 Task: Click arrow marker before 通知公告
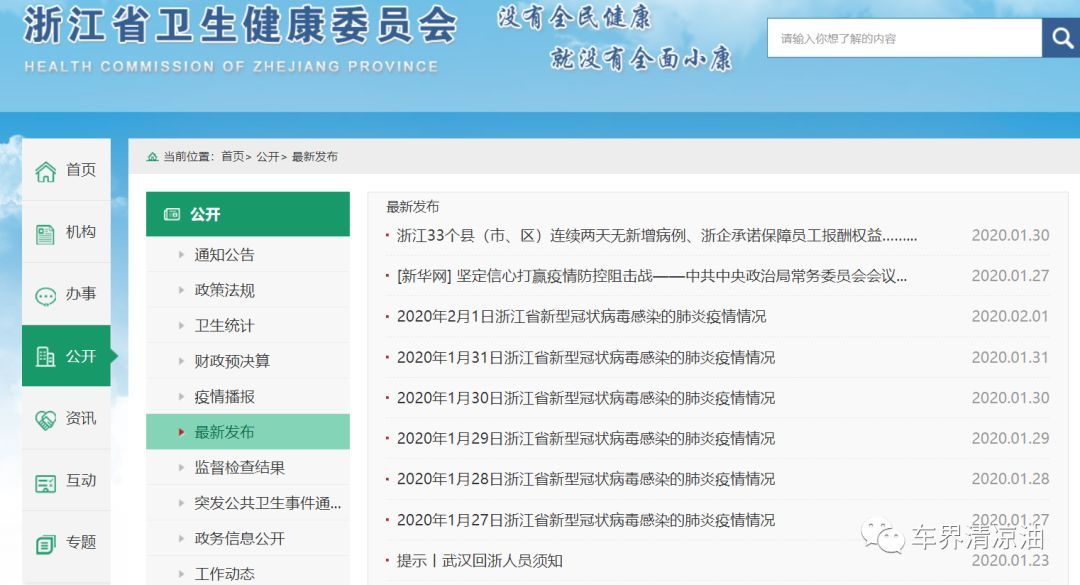click(181, 255)
